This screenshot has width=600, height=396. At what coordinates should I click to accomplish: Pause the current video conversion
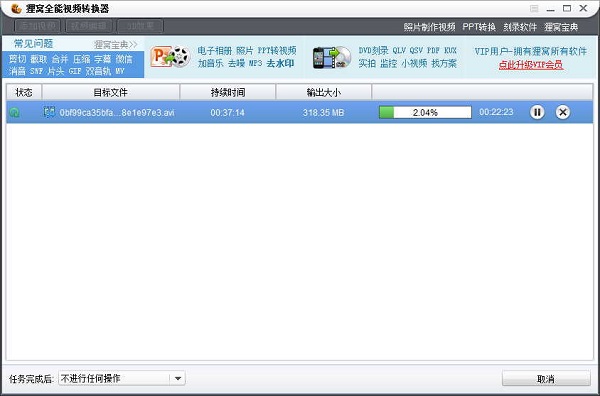point(537,112)
